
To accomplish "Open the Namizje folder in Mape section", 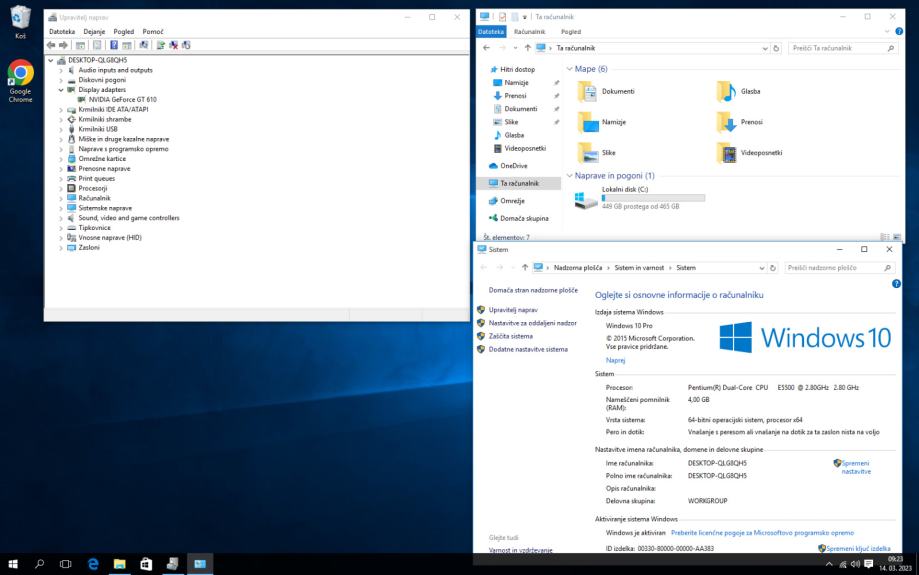I will pos(602,122).
